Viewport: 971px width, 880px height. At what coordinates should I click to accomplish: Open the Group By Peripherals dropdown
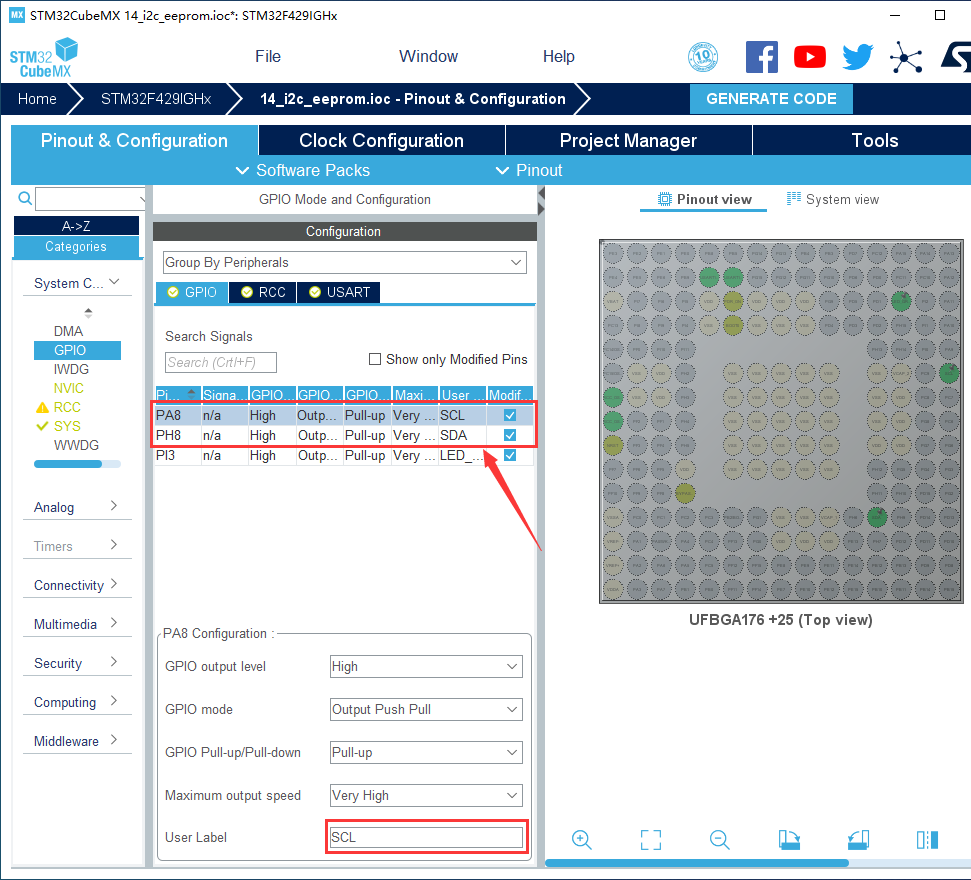(344, 263)
